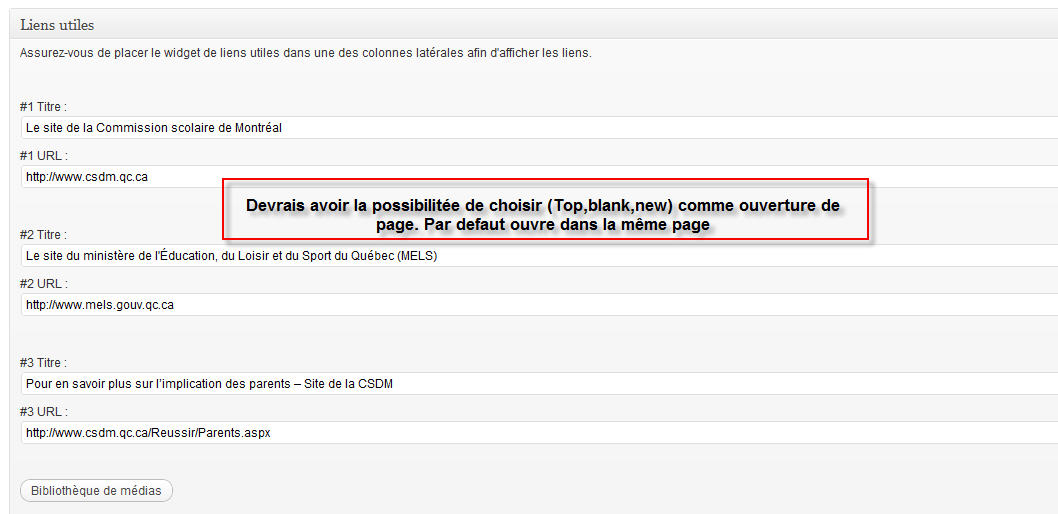Click the "#2 Titre :" label
Viewport: 1058px width, 514px height.
pyautogui.click(x=43, y=235)
